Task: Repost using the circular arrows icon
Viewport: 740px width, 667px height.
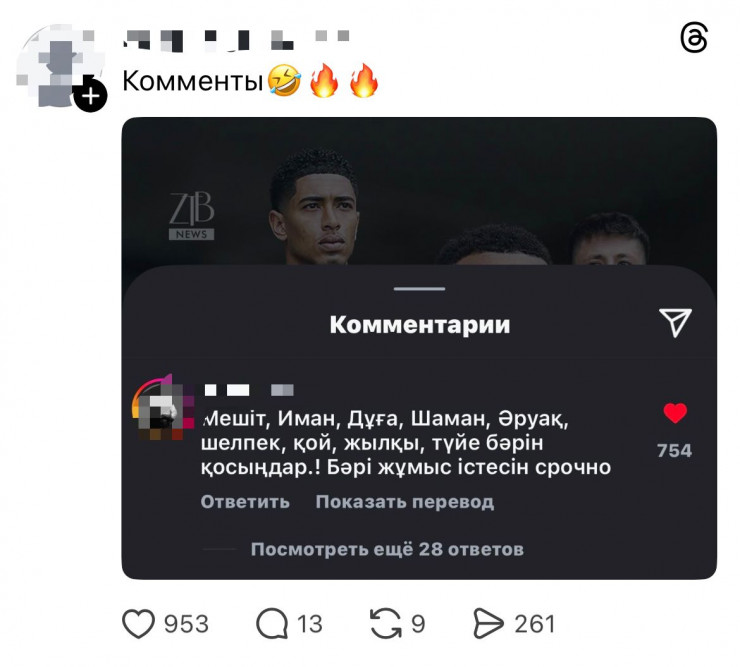Action: pos(386,624)
